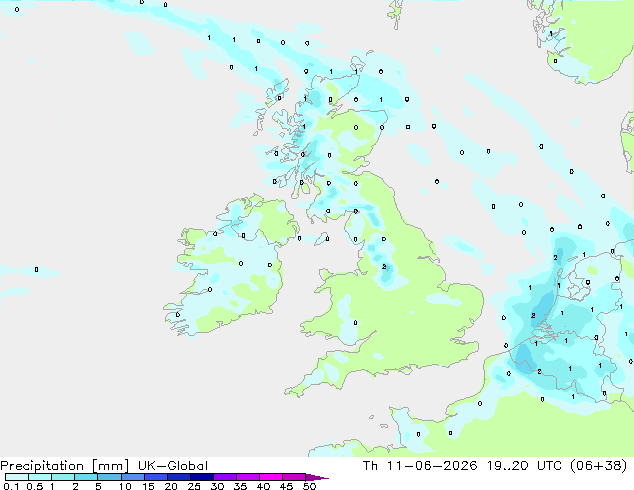Image resolution: width=634 pixels, height=490 pixels.
Task: Click the '25' legend scale label
Action: click(194, 486)
